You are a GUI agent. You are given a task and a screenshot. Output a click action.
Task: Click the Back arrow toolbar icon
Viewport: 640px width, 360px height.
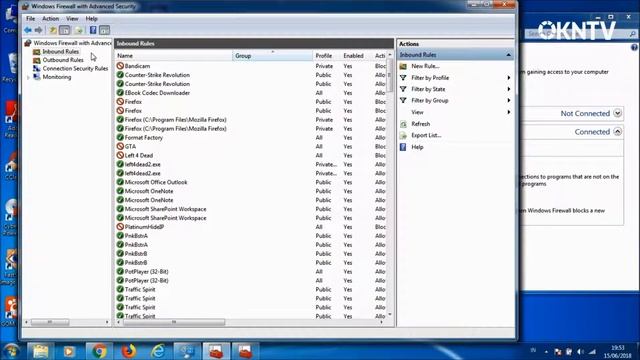28,30
